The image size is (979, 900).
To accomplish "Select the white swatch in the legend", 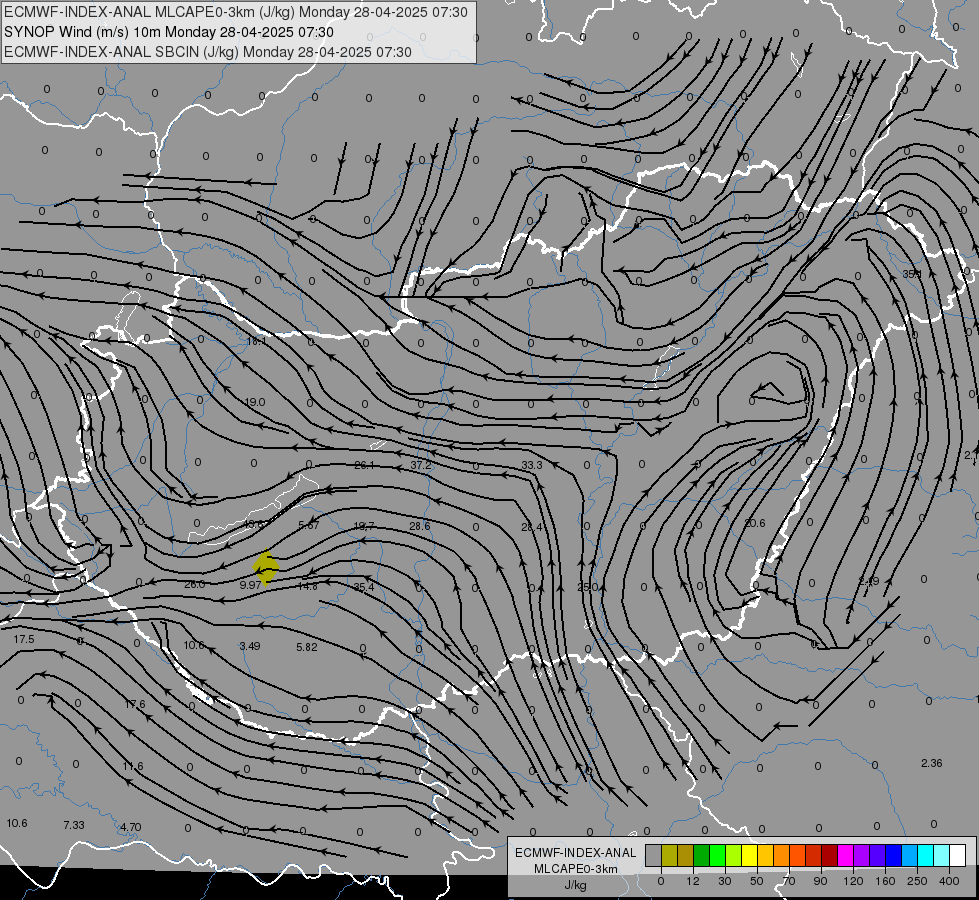I will [x=957, y=855].
